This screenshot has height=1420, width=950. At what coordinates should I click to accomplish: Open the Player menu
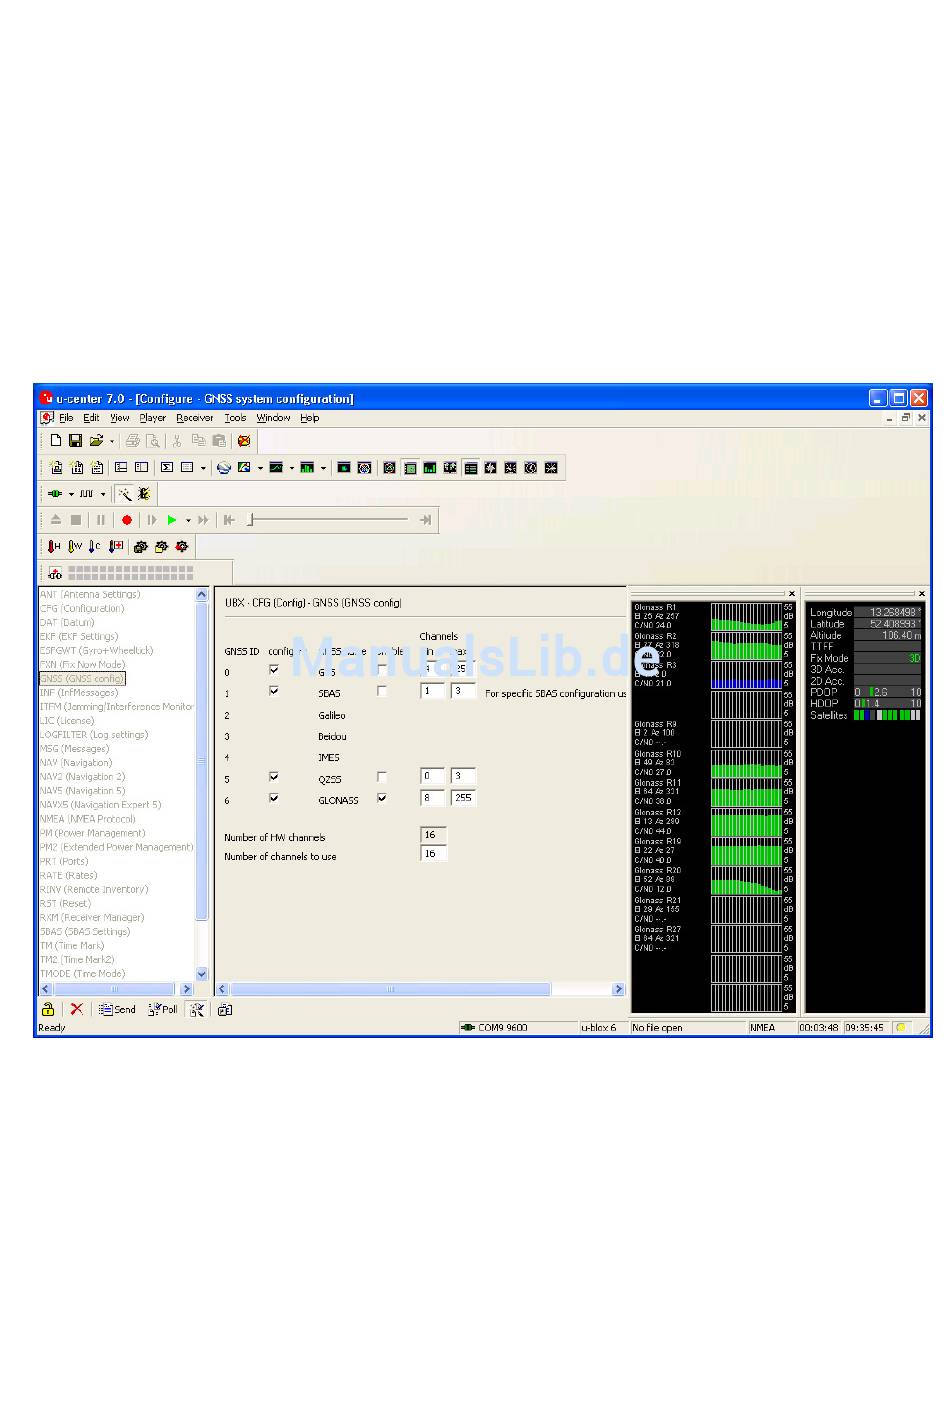pyautogui.click(x=153, y=418)
